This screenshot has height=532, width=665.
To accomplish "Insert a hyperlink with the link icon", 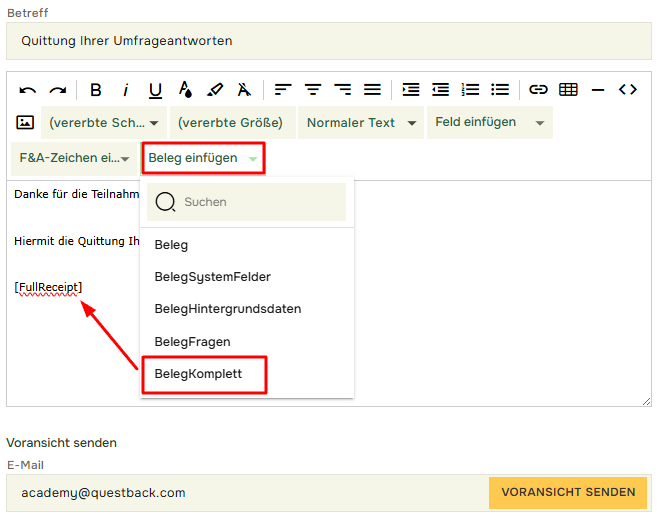I will click(538, 90).
